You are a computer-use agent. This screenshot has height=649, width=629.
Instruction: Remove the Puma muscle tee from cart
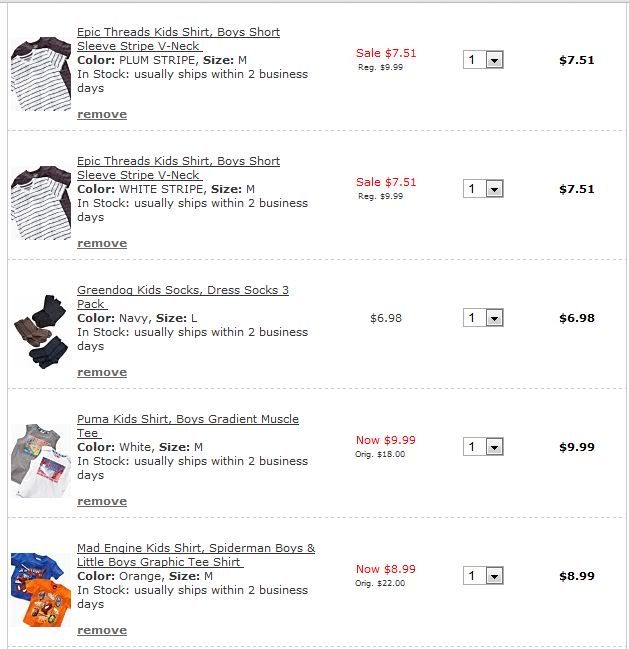(102, 501)
